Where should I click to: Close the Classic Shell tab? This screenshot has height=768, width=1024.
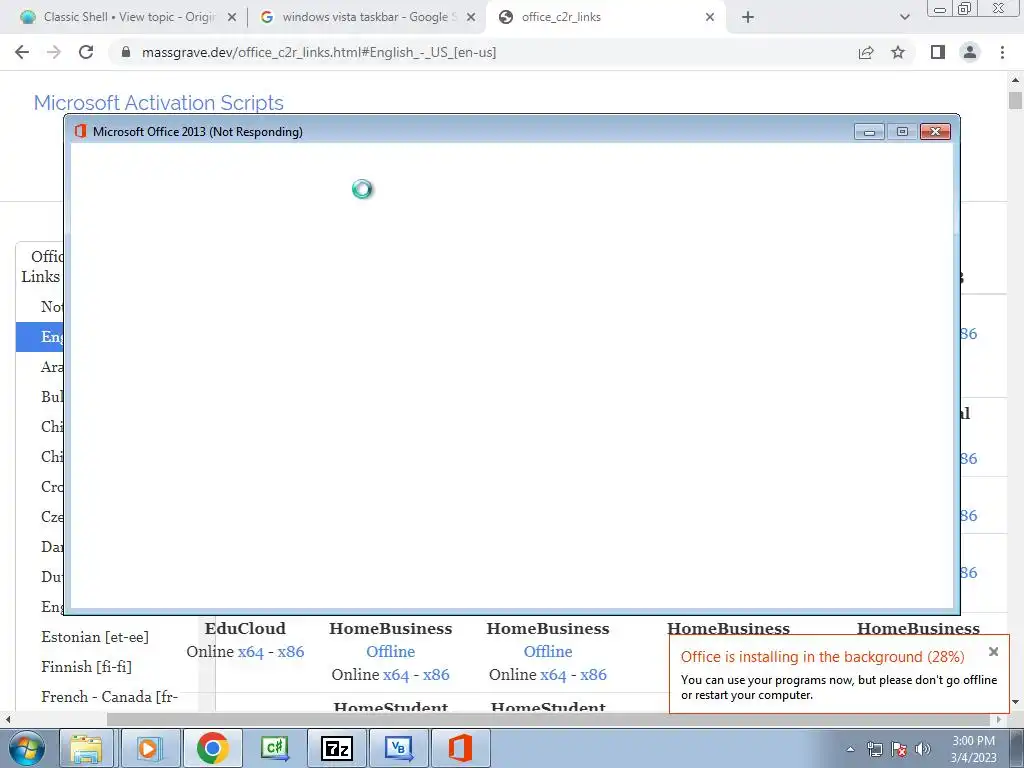(231, 18)
